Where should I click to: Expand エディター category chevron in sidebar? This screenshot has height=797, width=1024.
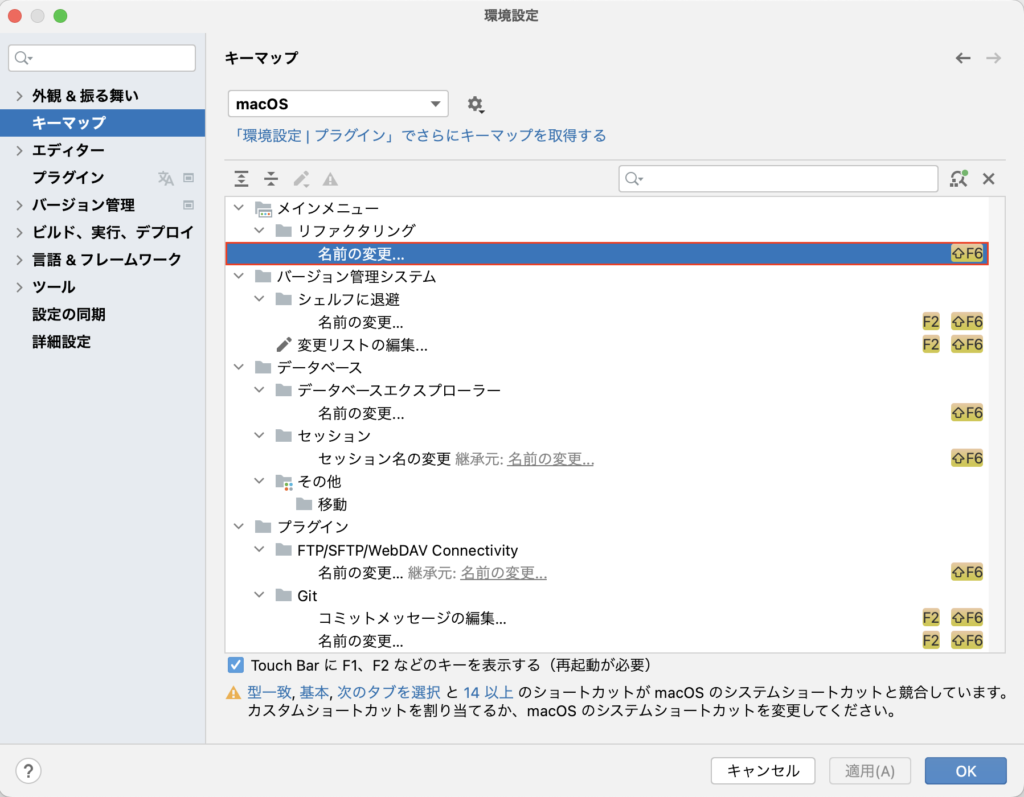pos(19,150)
